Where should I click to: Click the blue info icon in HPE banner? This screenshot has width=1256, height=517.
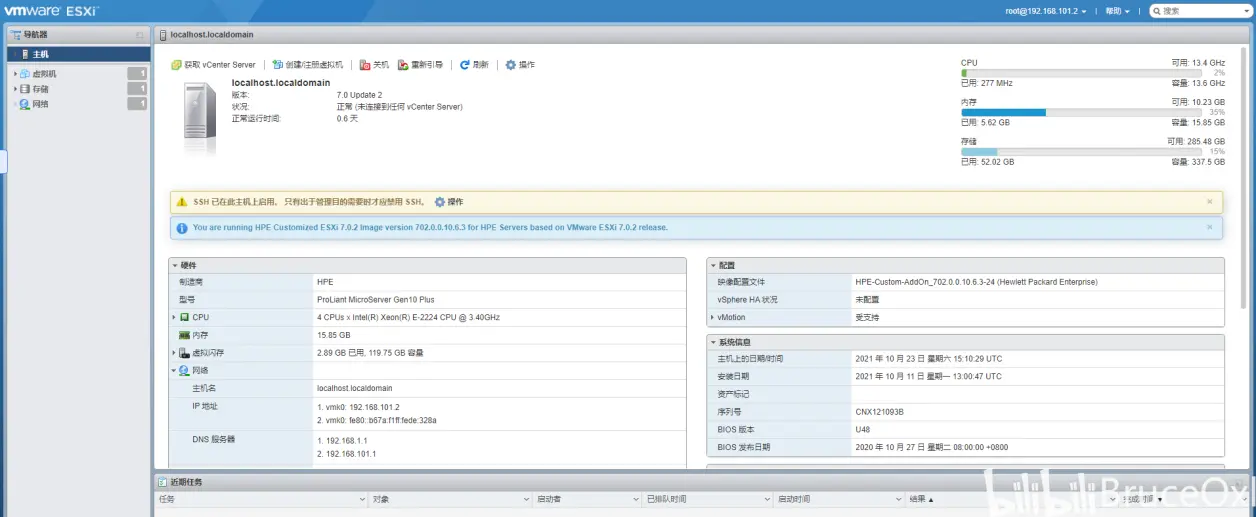181,228
